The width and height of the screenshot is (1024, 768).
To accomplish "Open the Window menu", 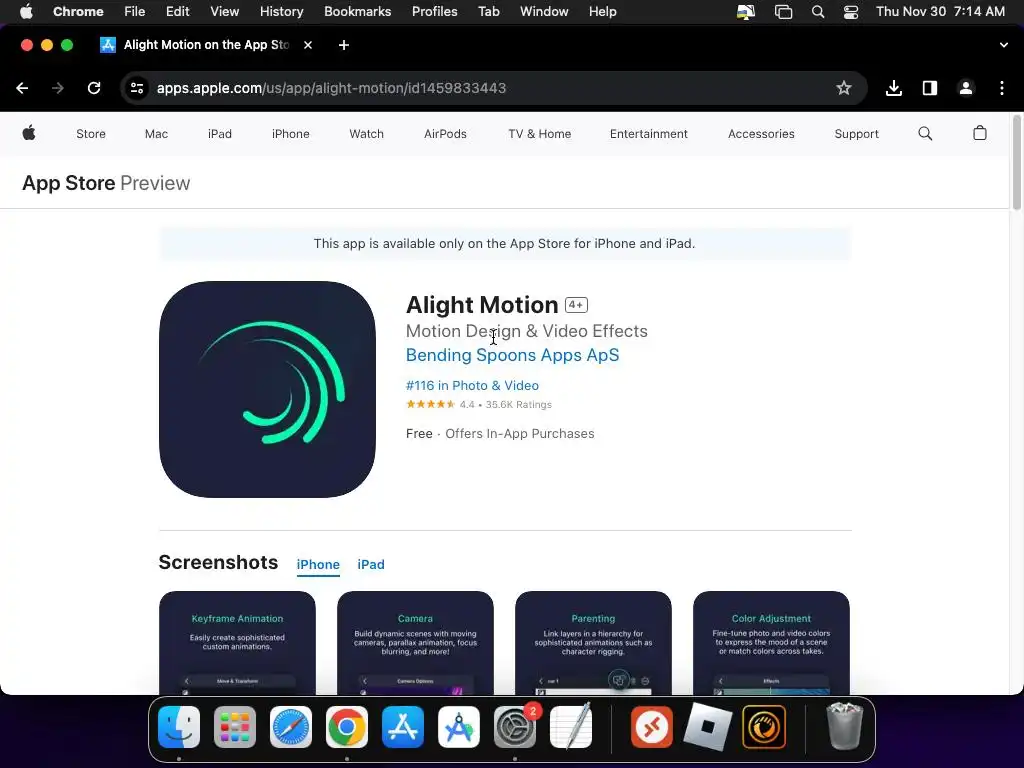I will [544, 12].
